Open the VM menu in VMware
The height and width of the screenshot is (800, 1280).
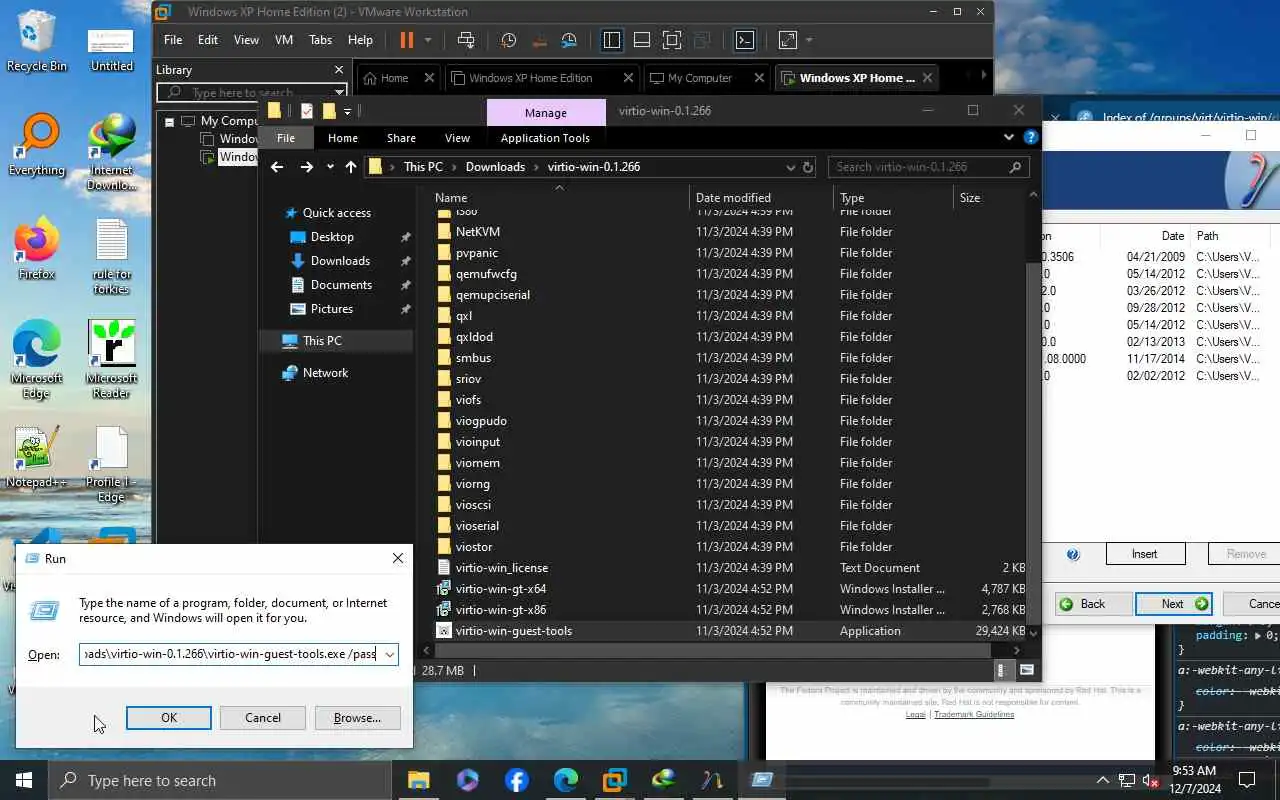(x=284, y=40)
